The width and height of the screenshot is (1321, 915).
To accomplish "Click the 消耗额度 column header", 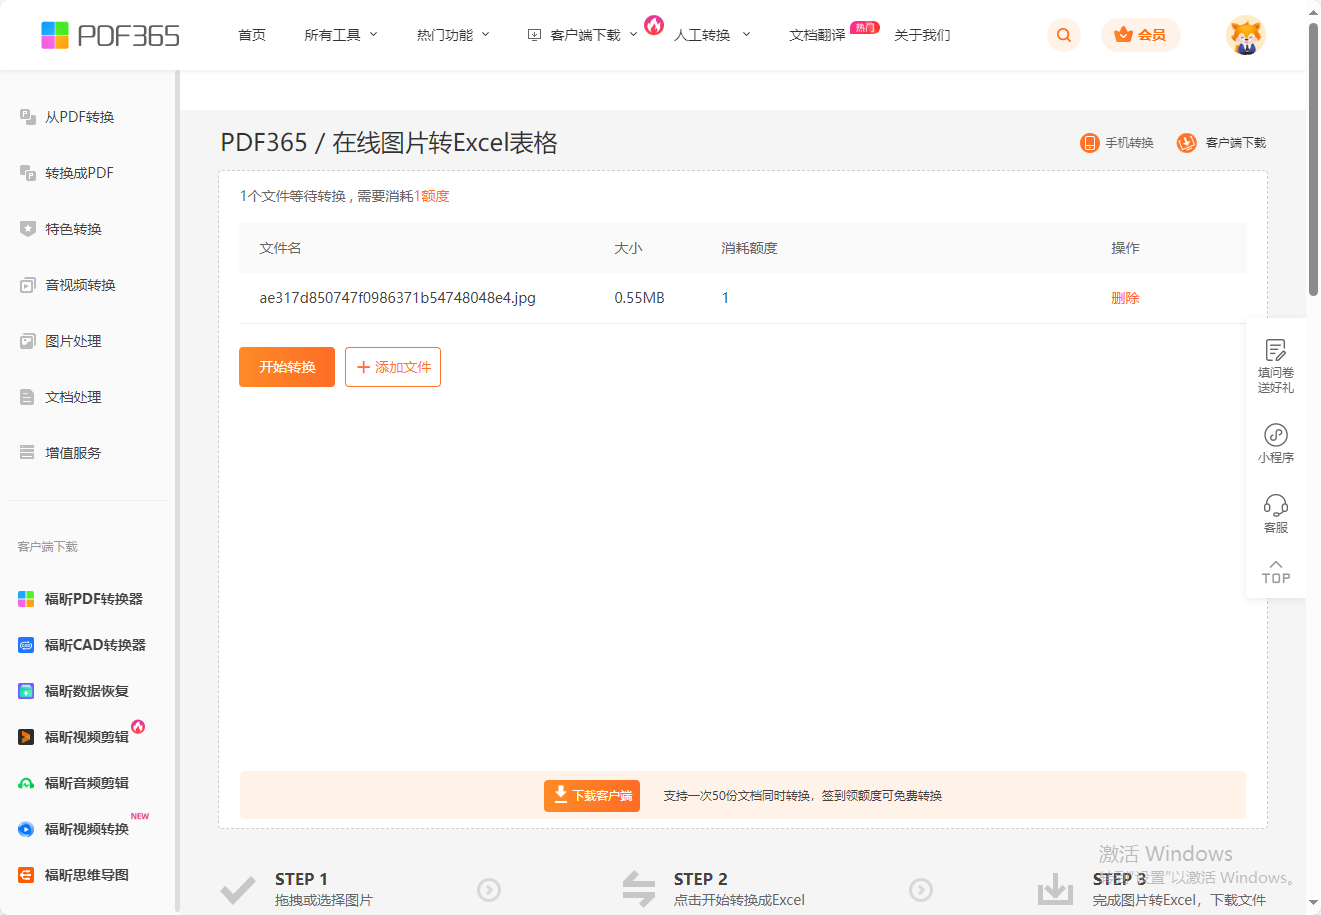I will point(749,248).
